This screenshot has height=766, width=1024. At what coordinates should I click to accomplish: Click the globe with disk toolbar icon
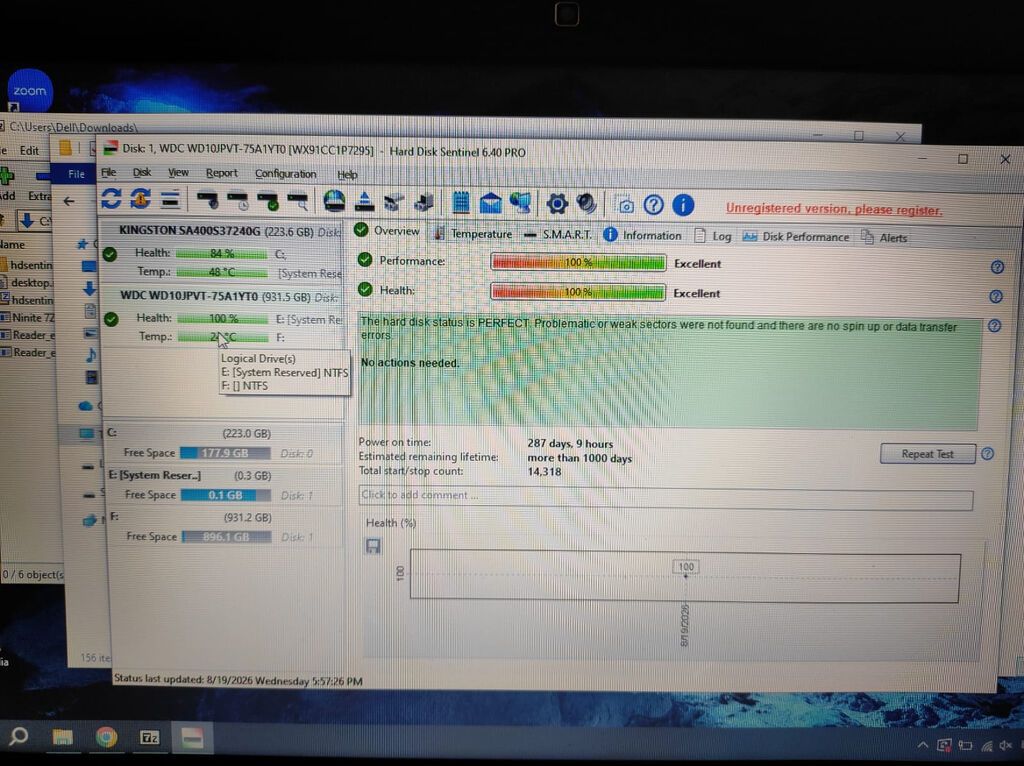[334, 200]
